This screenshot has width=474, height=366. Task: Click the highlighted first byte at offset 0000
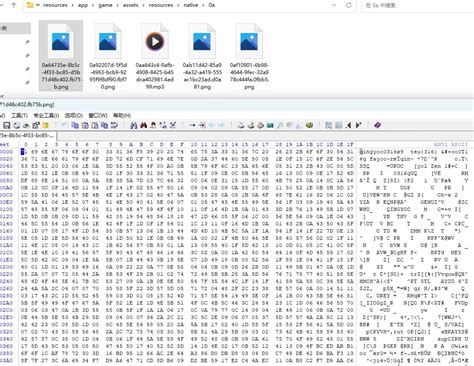pos(23,152)
